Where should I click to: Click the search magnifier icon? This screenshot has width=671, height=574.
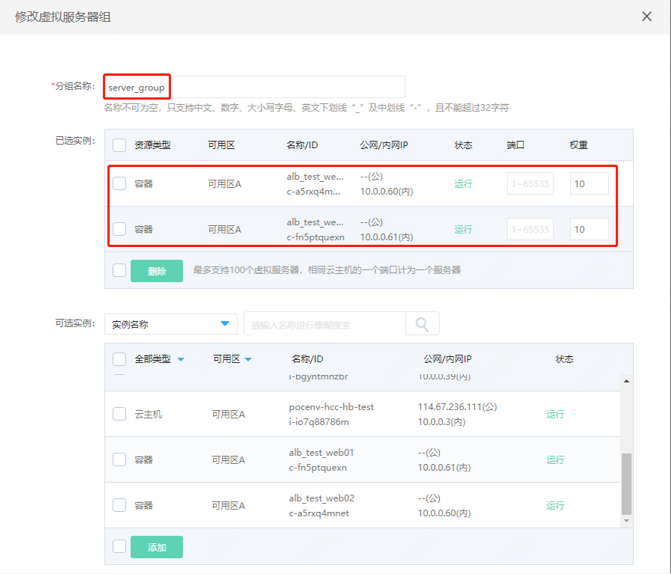coord(422,324)
